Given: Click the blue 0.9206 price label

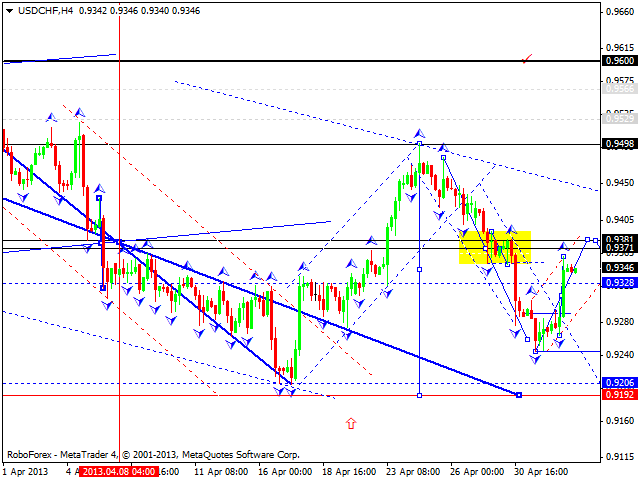Looking at the screenshot, I should (617, 383).
